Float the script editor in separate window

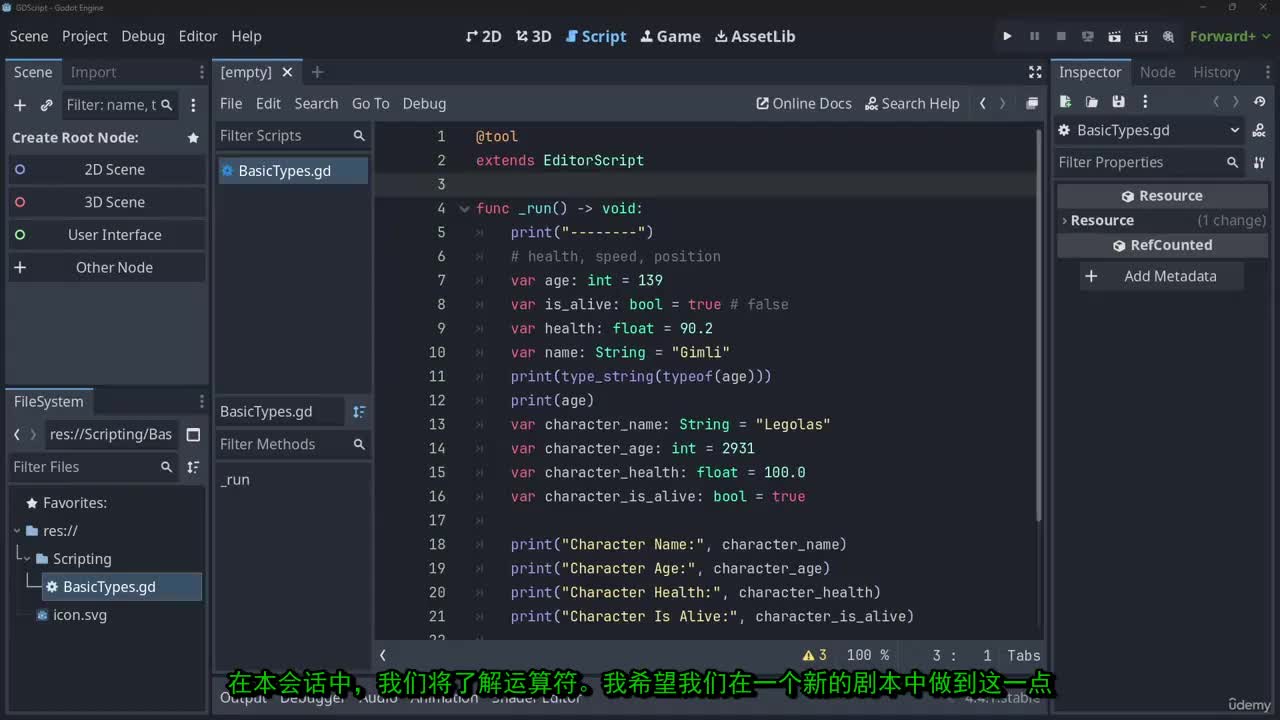(x=1032, y=104)
